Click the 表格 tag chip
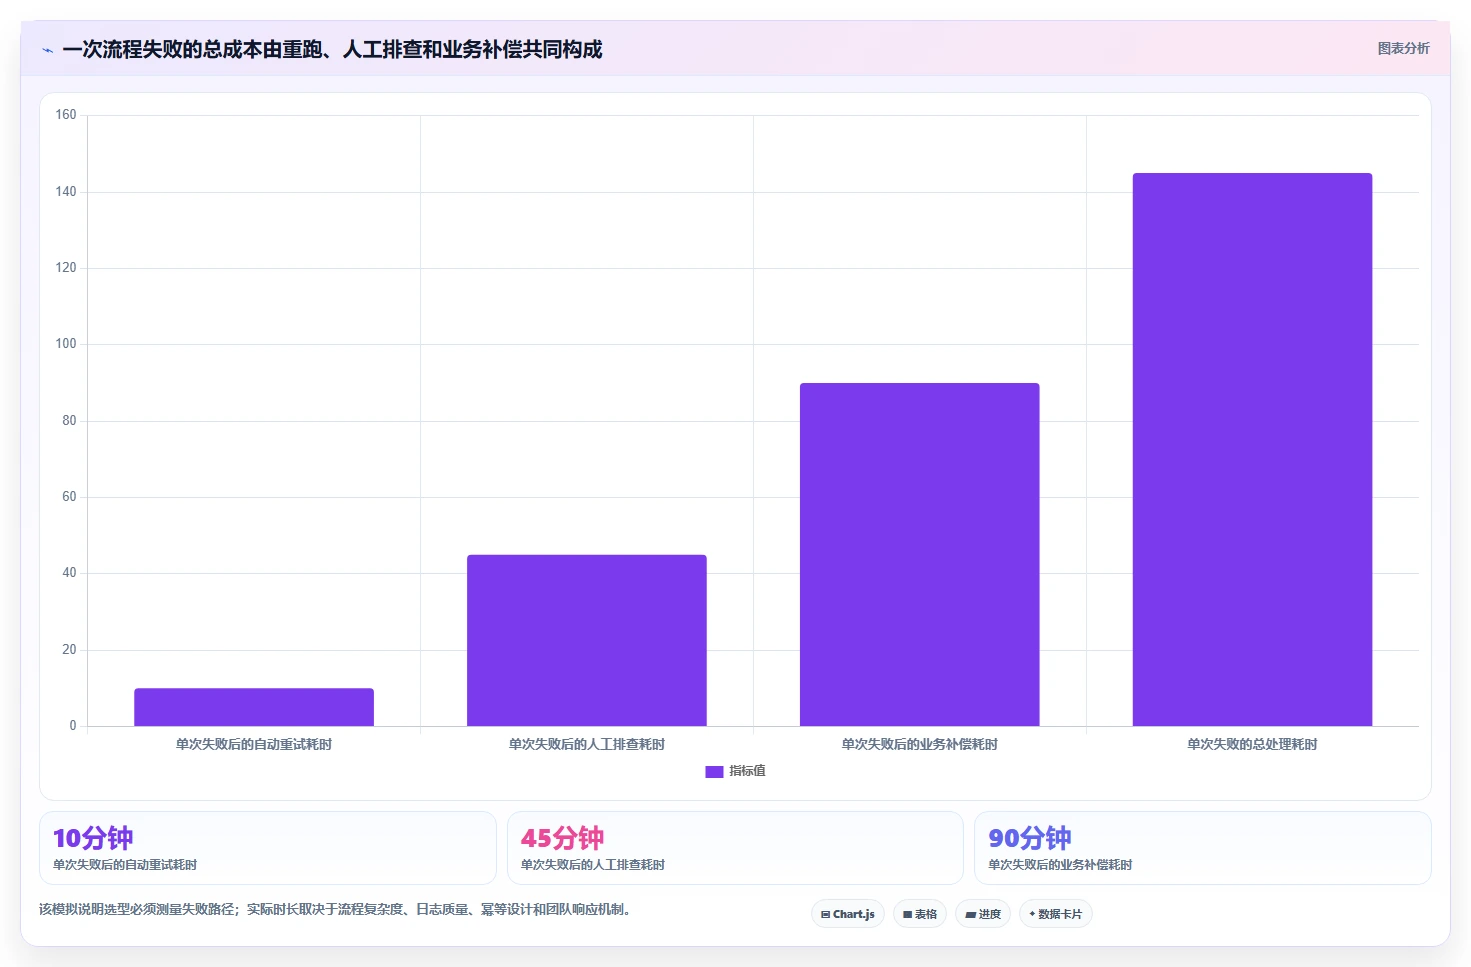This screenshot has height=967, width=1471. coord(920,914)
